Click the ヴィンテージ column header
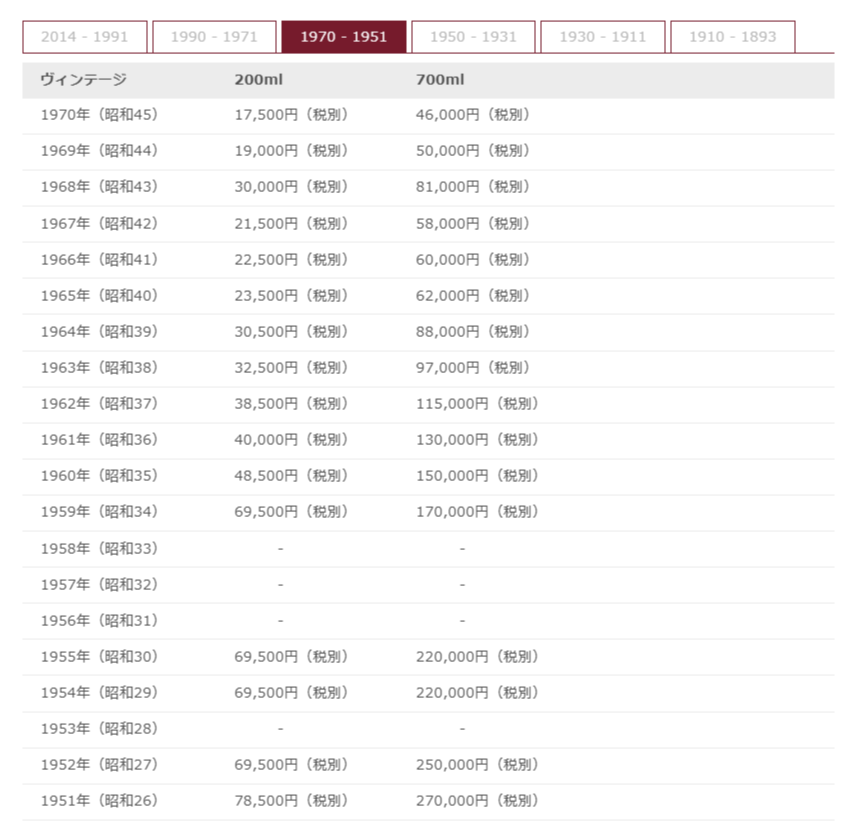 pos(84,80)
